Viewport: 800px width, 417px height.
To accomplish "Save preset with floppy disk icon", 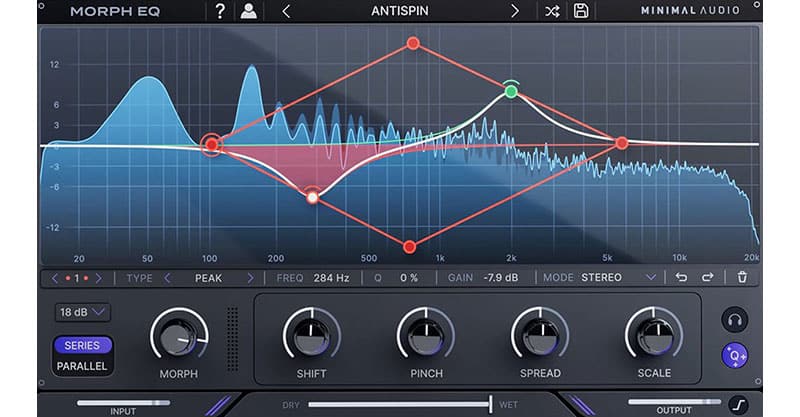I will tap(581, 11).
